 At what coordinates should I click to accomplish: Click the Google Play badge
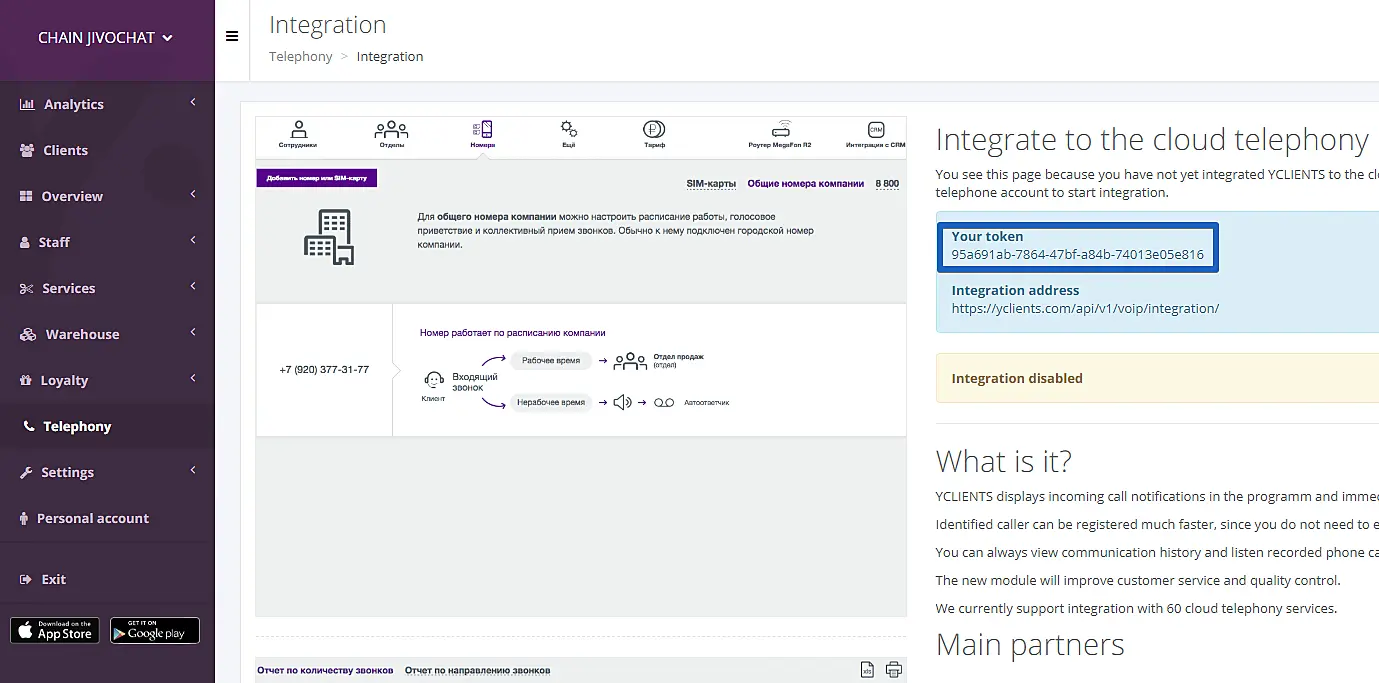click(155, 630)
